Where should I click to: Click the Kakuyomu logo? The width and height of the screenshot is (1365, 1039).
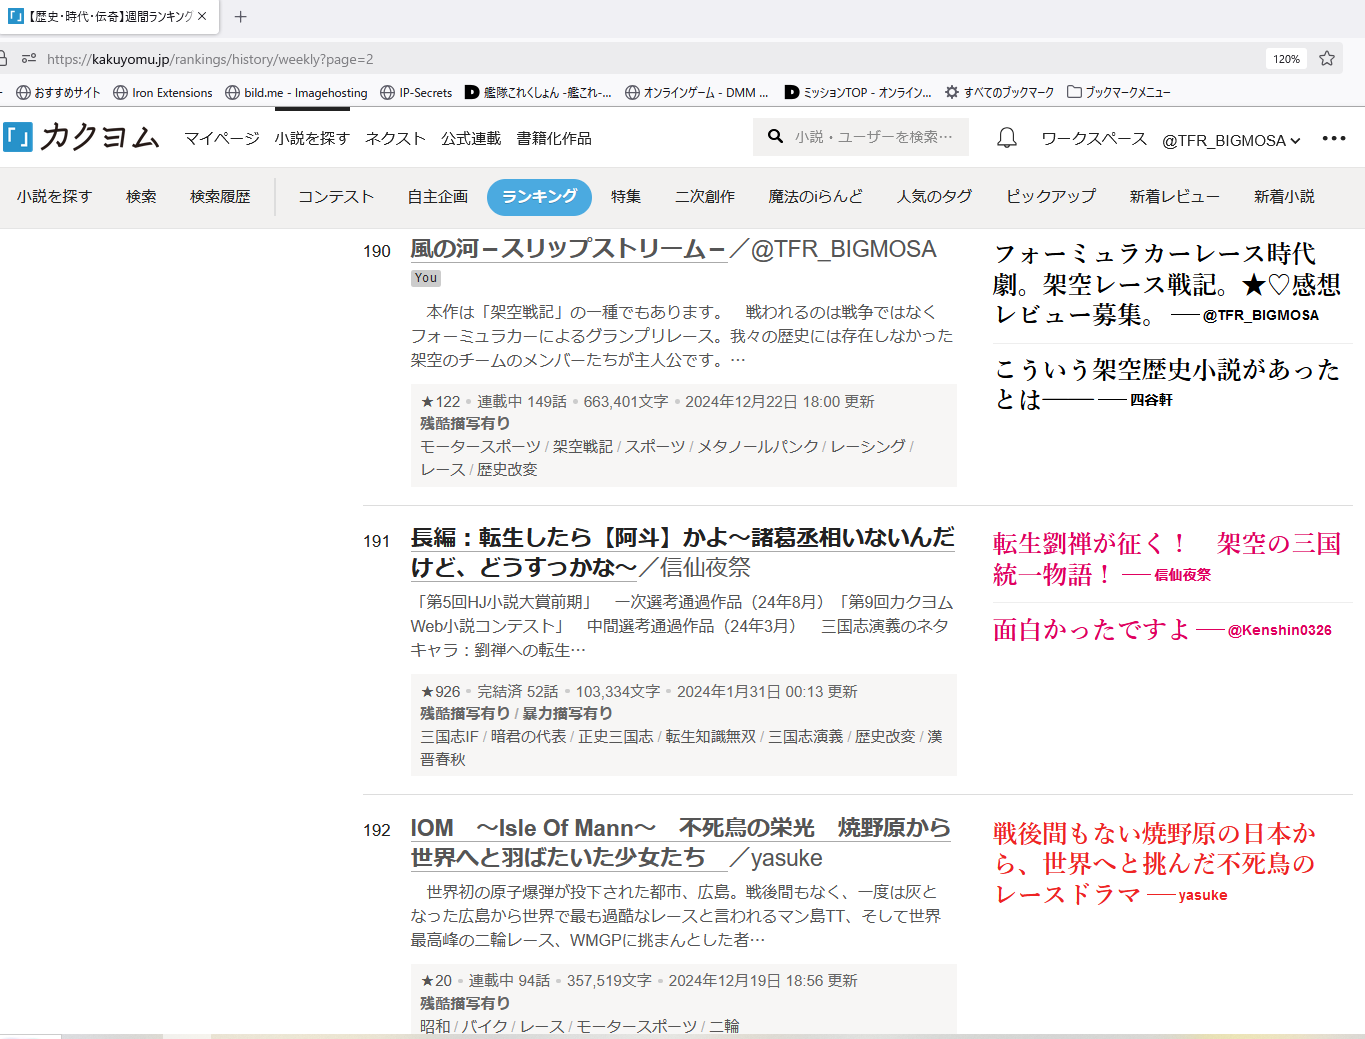82,137
